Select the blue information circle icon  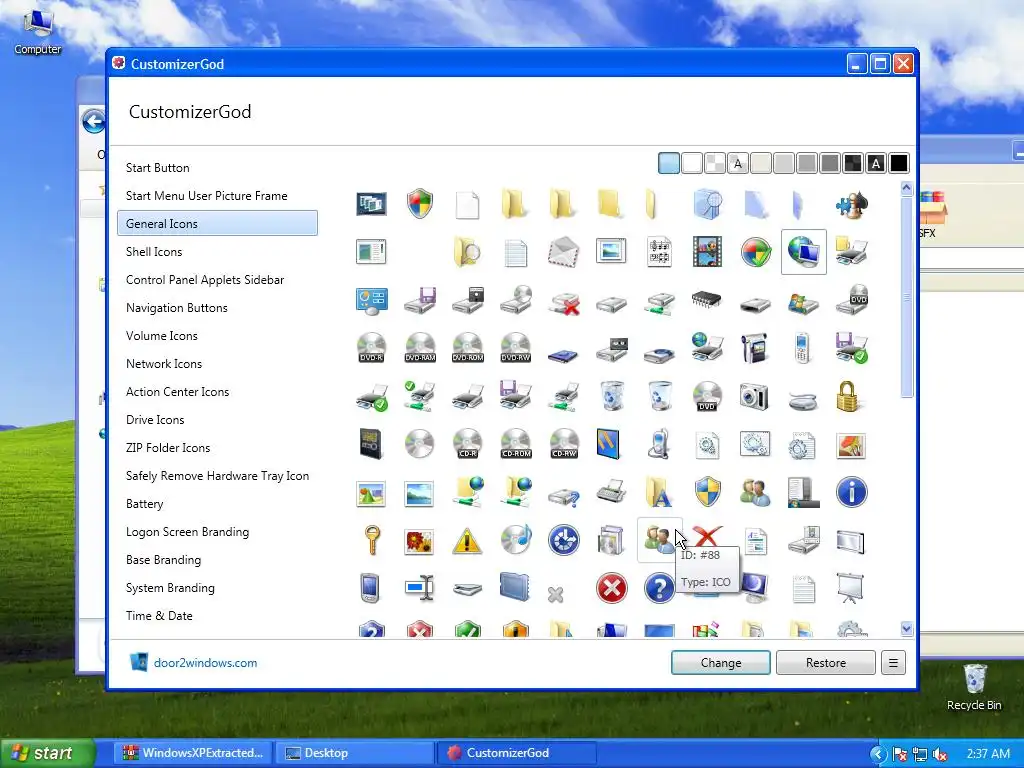(852, 492)
